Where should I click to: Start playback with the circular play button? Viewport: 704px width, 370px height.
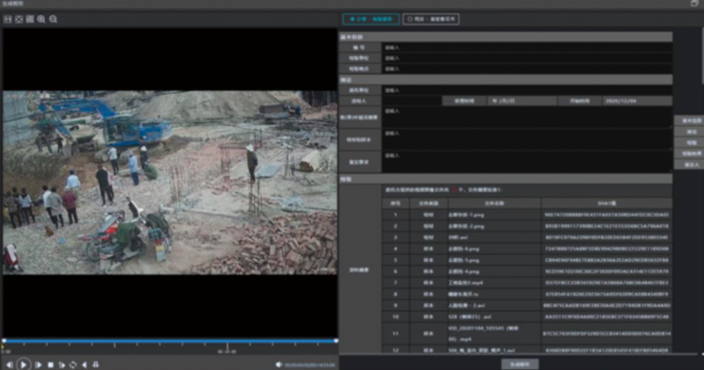(23, 364)
